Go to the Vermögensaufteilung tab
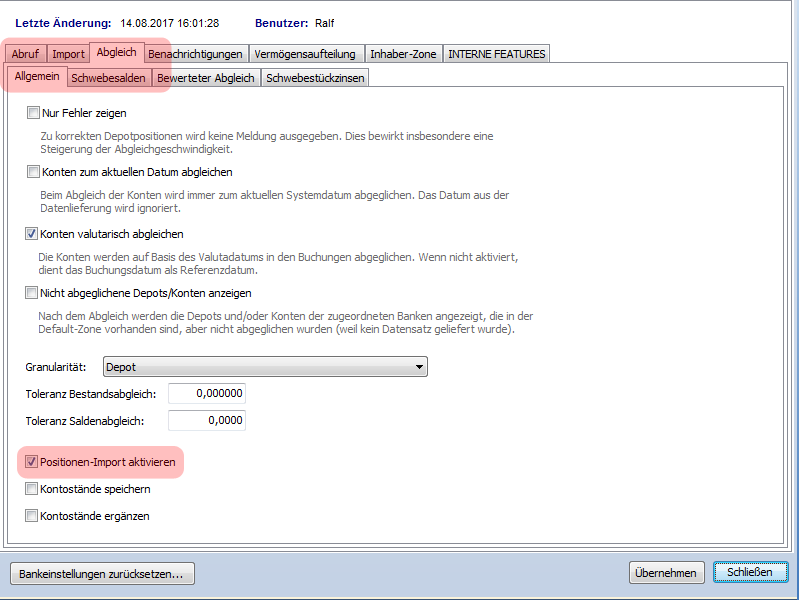This screenshot has width=799, height=600. [x=304, y=54]
